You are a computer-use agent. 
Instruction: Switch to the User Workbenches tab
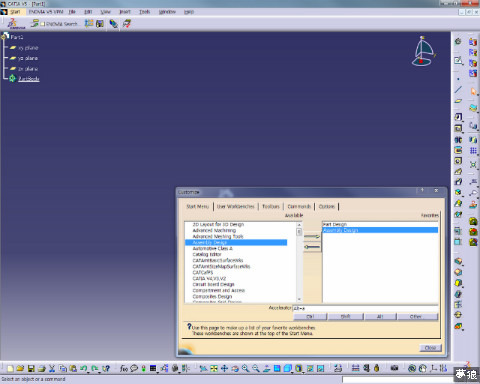pyautogui.click(x=235, y=206)
